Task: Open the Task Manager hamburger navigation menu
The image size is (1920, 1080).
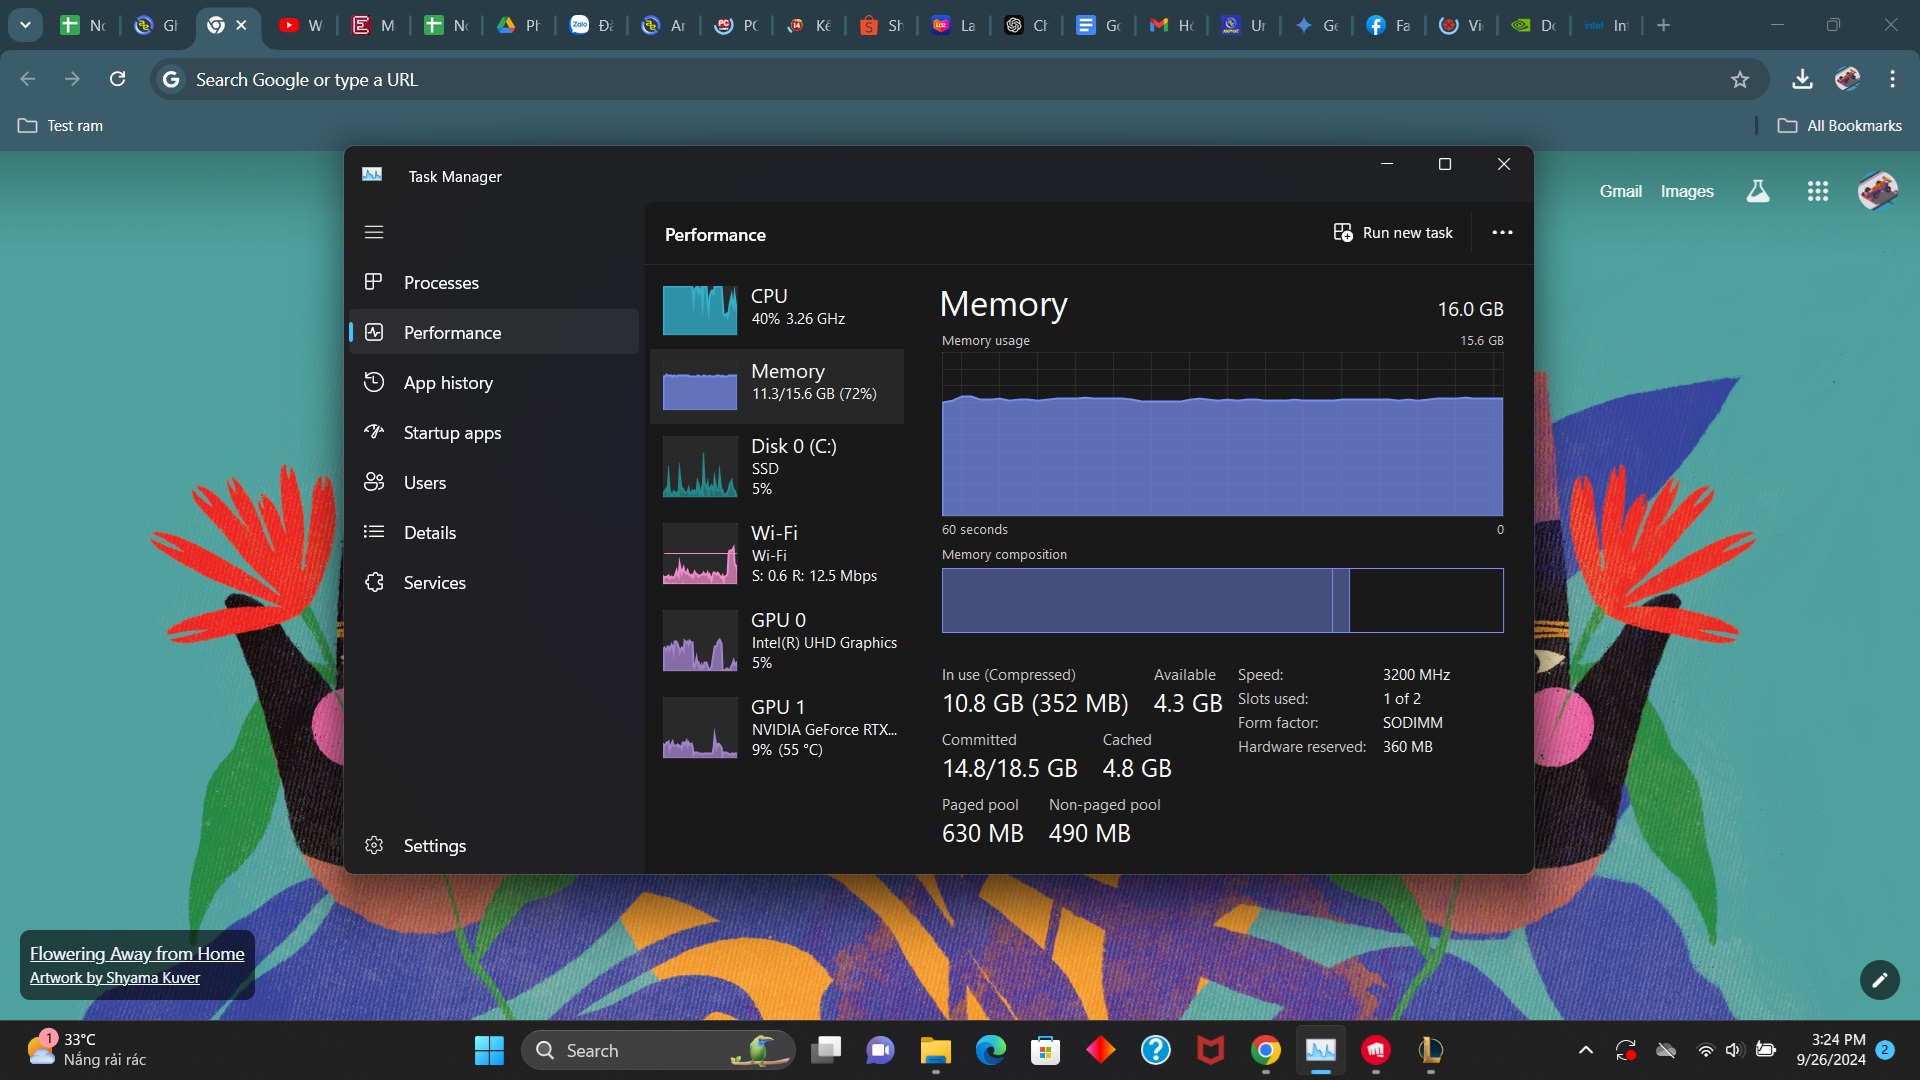Action: tap(374, 232)
